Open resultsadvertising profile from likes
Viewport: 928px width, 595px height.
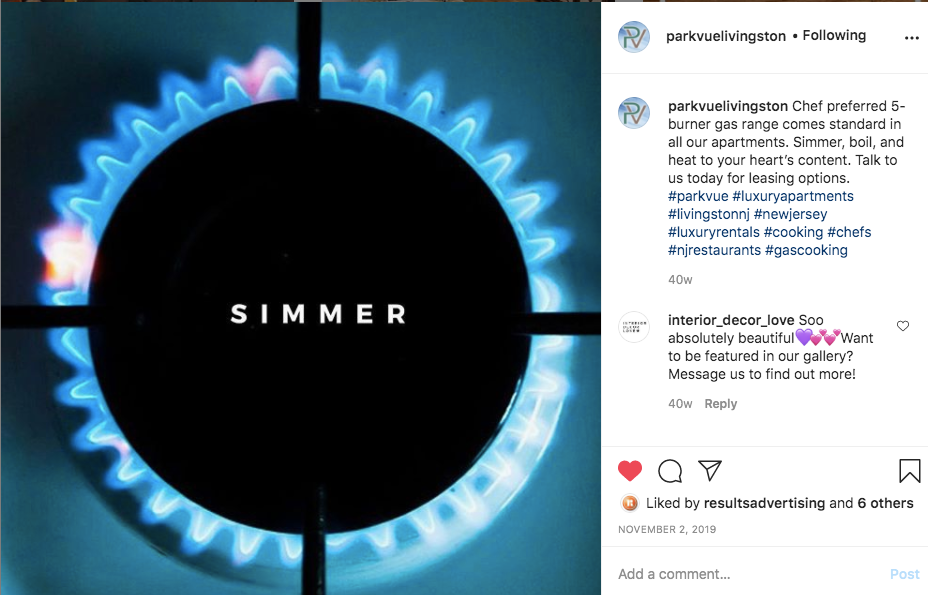[764, 503]
